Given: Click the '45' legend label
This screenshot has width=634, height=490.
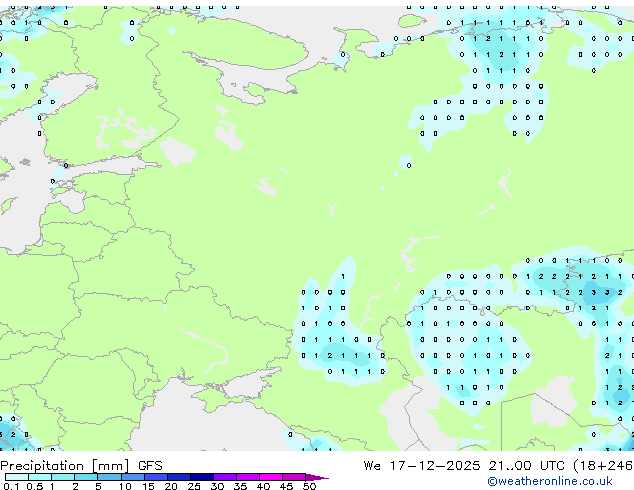Looking at the screenshot, I should tap(286, 486).
